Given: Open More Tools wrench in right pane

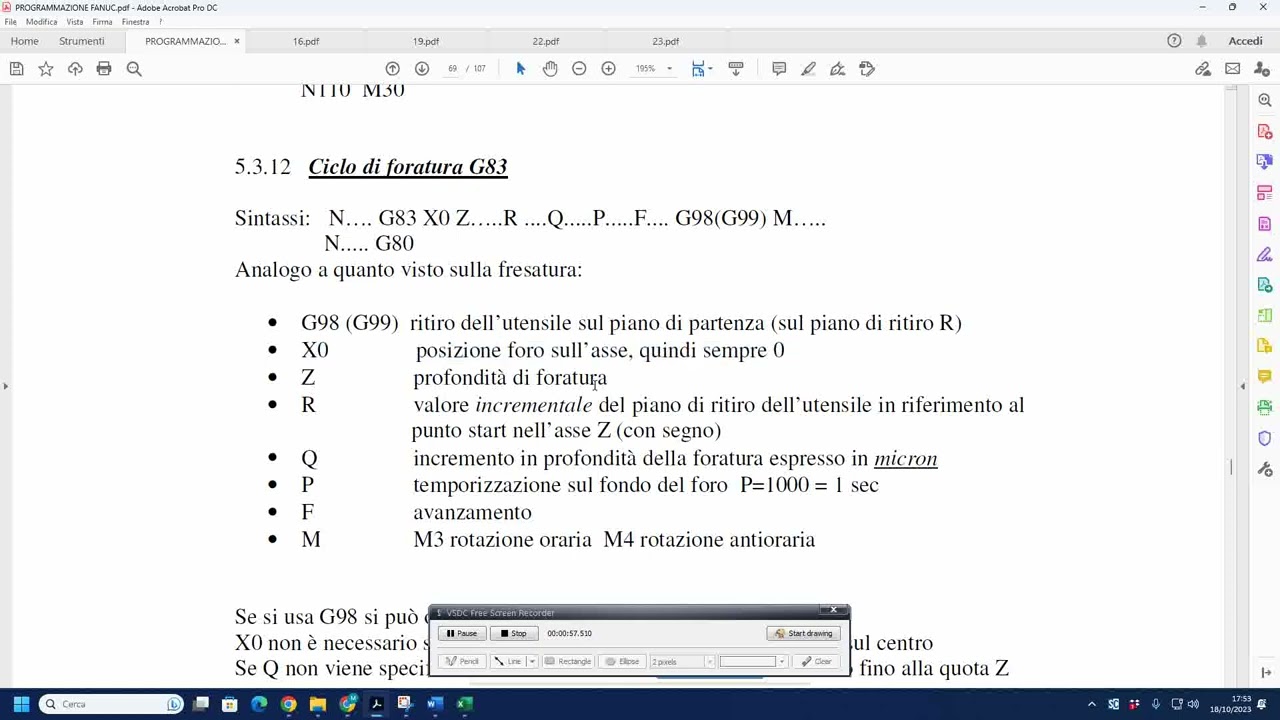Looking at the screenshot, I should pyautogui.click(x=1265, y=469).
